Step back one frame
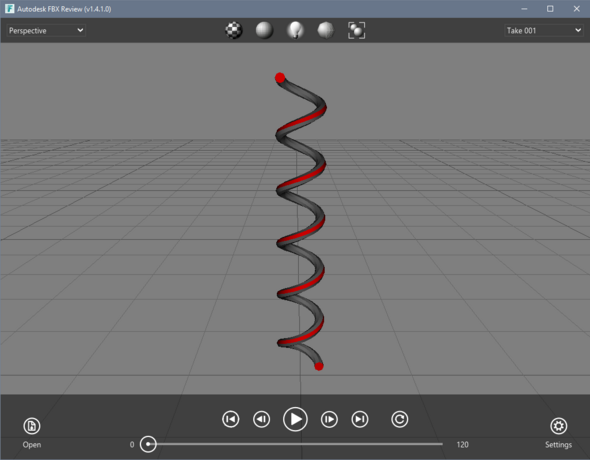 click(262, 419)
